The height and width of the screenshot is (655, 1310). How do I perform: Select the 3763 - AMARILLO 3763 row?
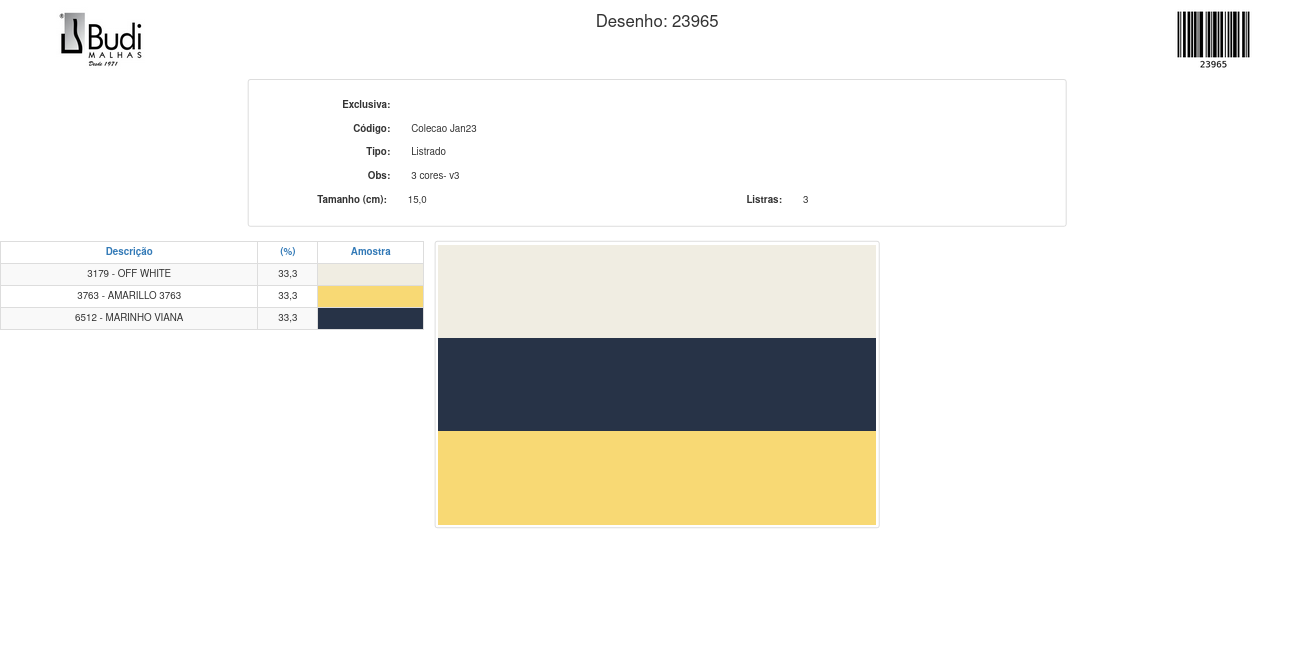click(129, 296)
